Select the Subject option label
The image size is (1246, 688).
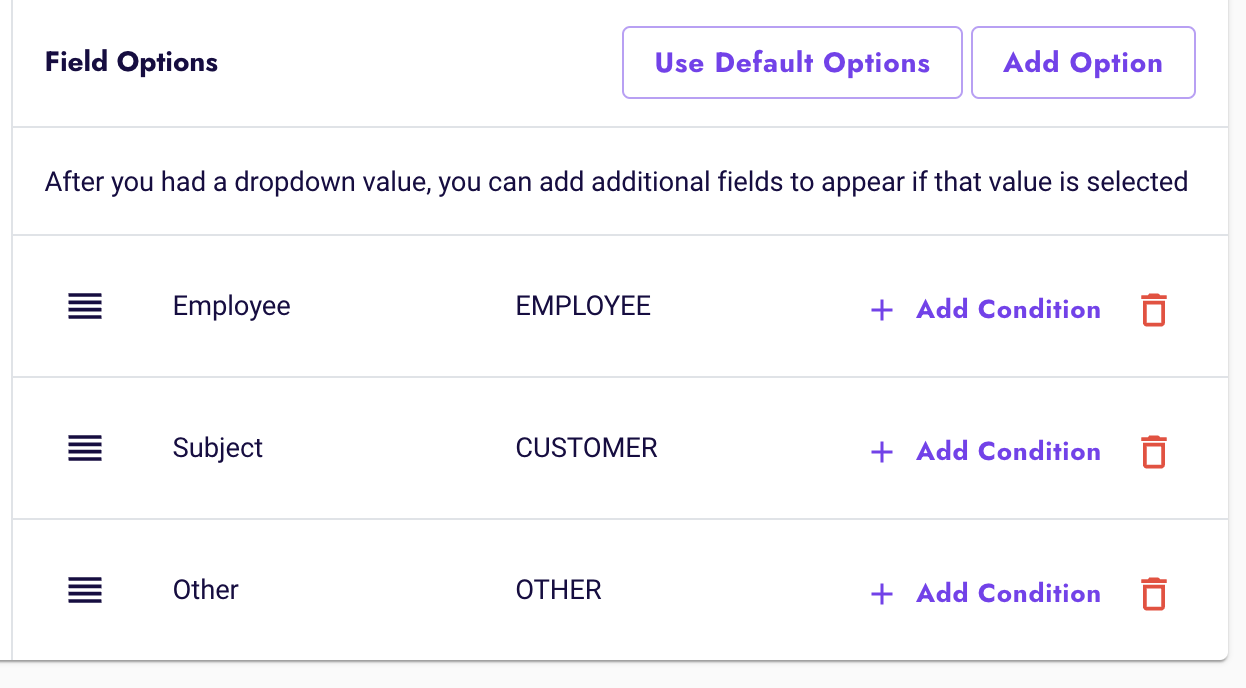218,448
